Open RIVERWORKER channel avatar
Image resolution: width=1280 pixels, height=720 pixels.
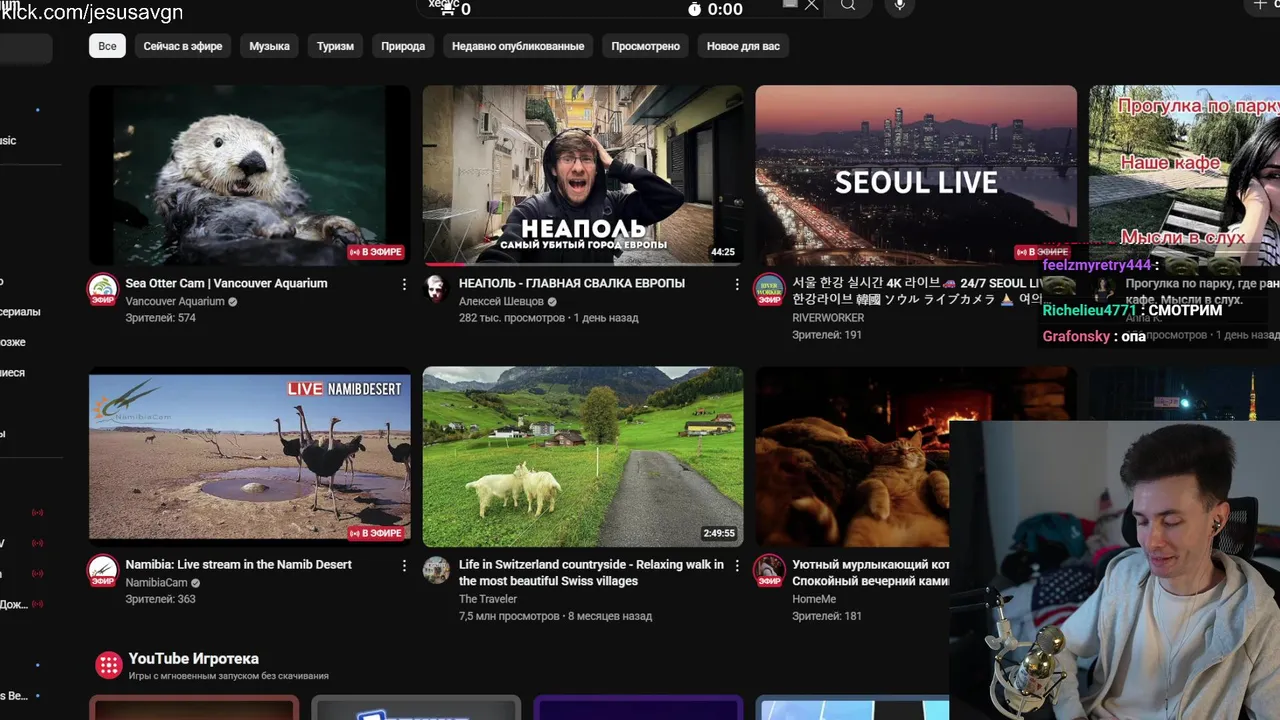769,290
